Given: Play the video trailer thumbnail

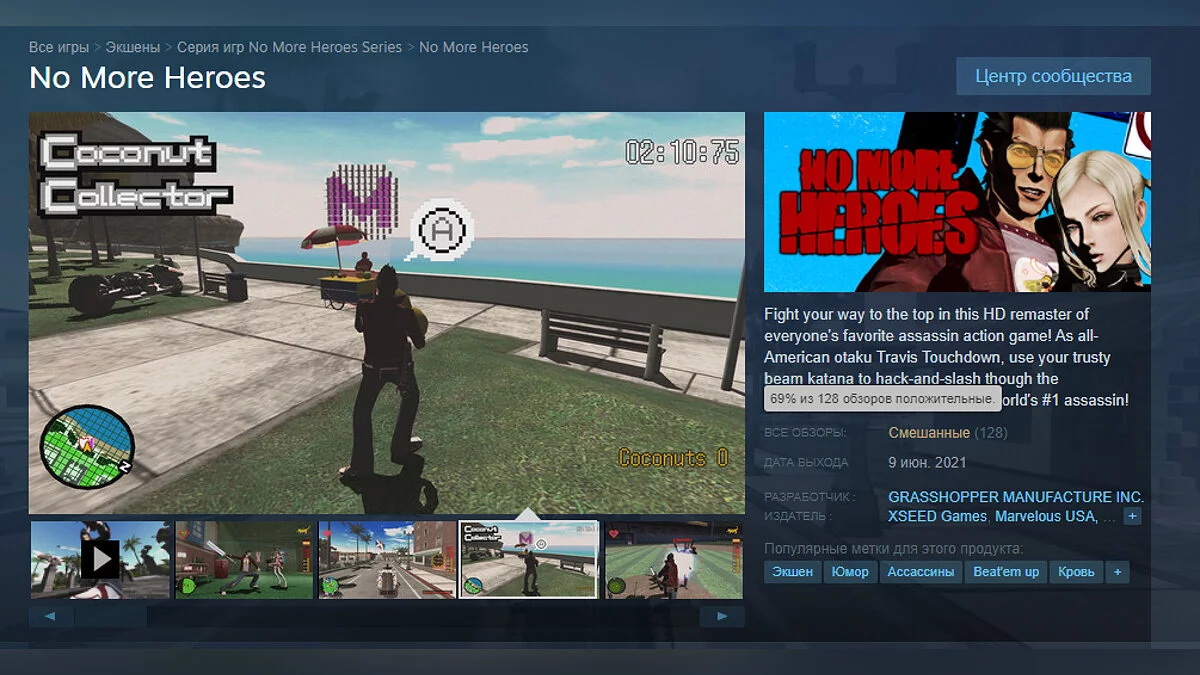Looking at the screenshot, I should [100, 560].
